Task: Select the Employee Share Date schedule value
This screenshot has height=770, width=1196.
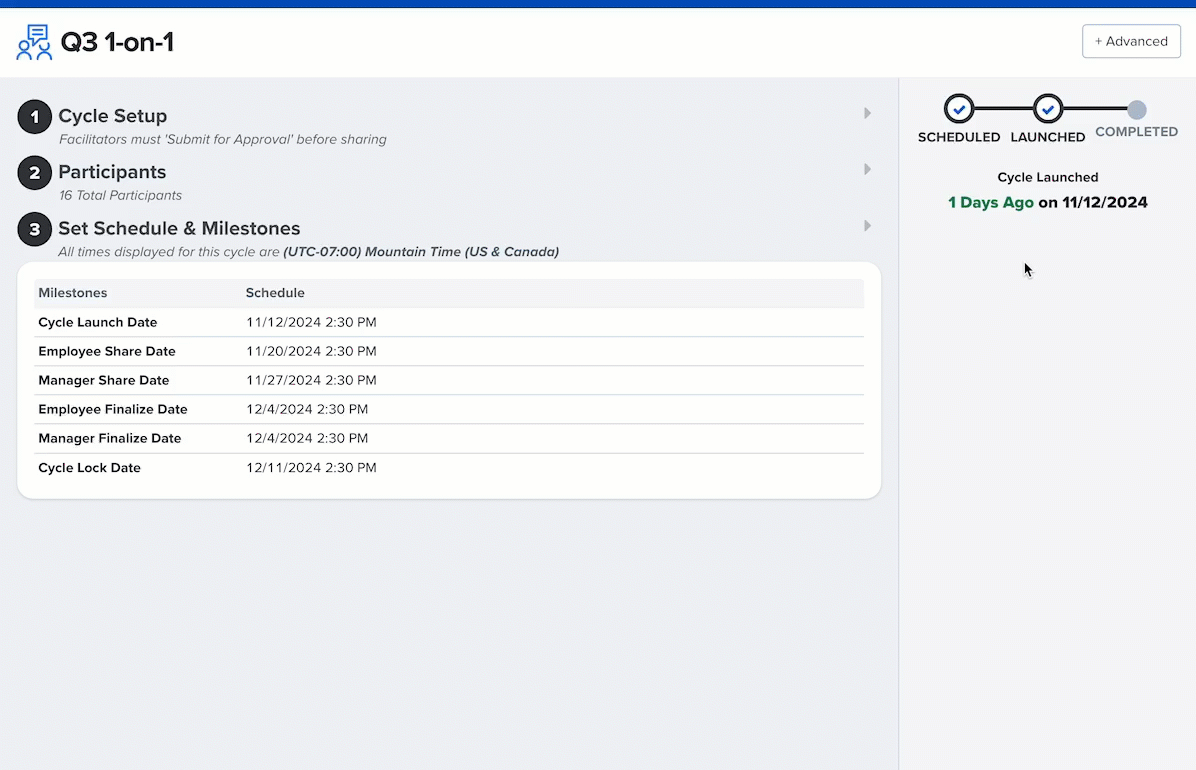Action: coord(311,351)
